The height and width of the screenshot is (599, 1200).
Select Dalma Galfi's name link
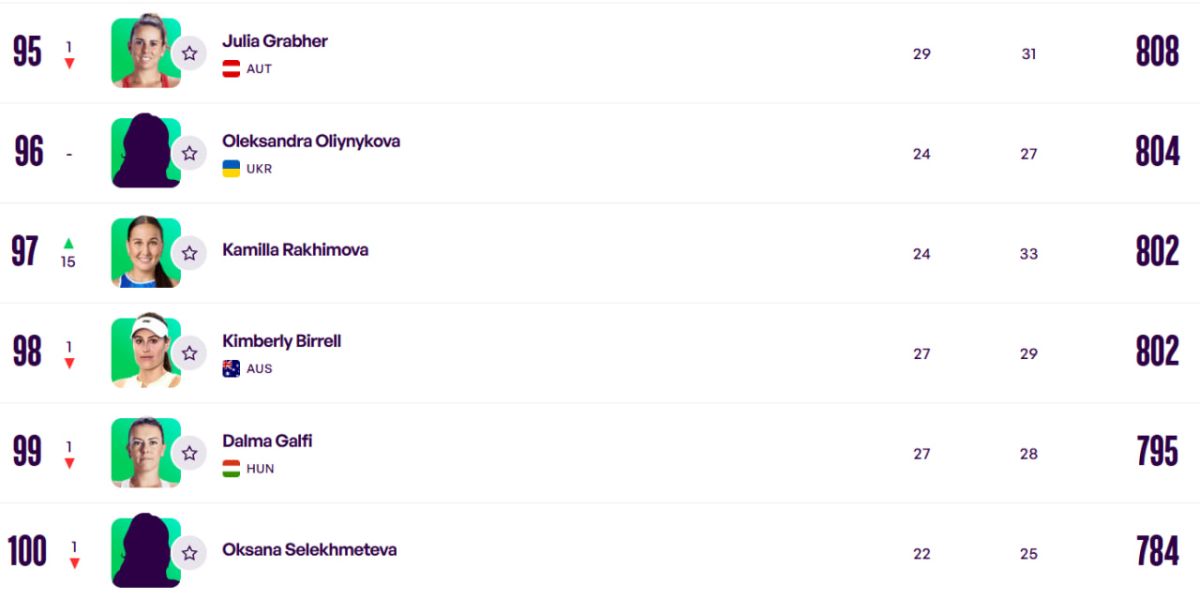pos(267,441)
